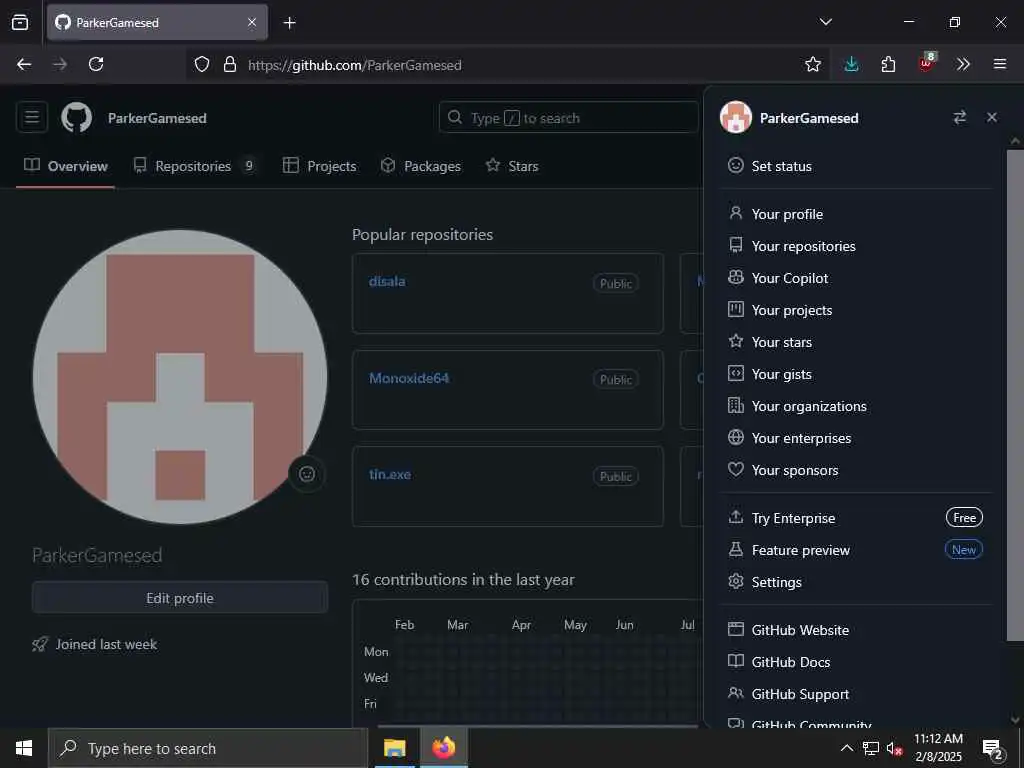This screenshot has width=1024, height=768.
Task: Click Try Enterprise menu entry
Action: 856,517
